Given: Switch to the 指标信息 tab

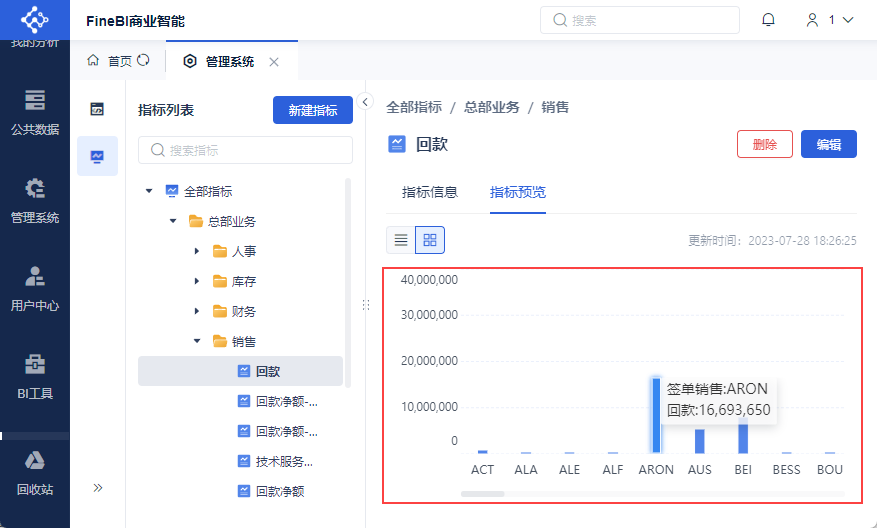Looking at the screenshot, I should [x=429, y=192].
